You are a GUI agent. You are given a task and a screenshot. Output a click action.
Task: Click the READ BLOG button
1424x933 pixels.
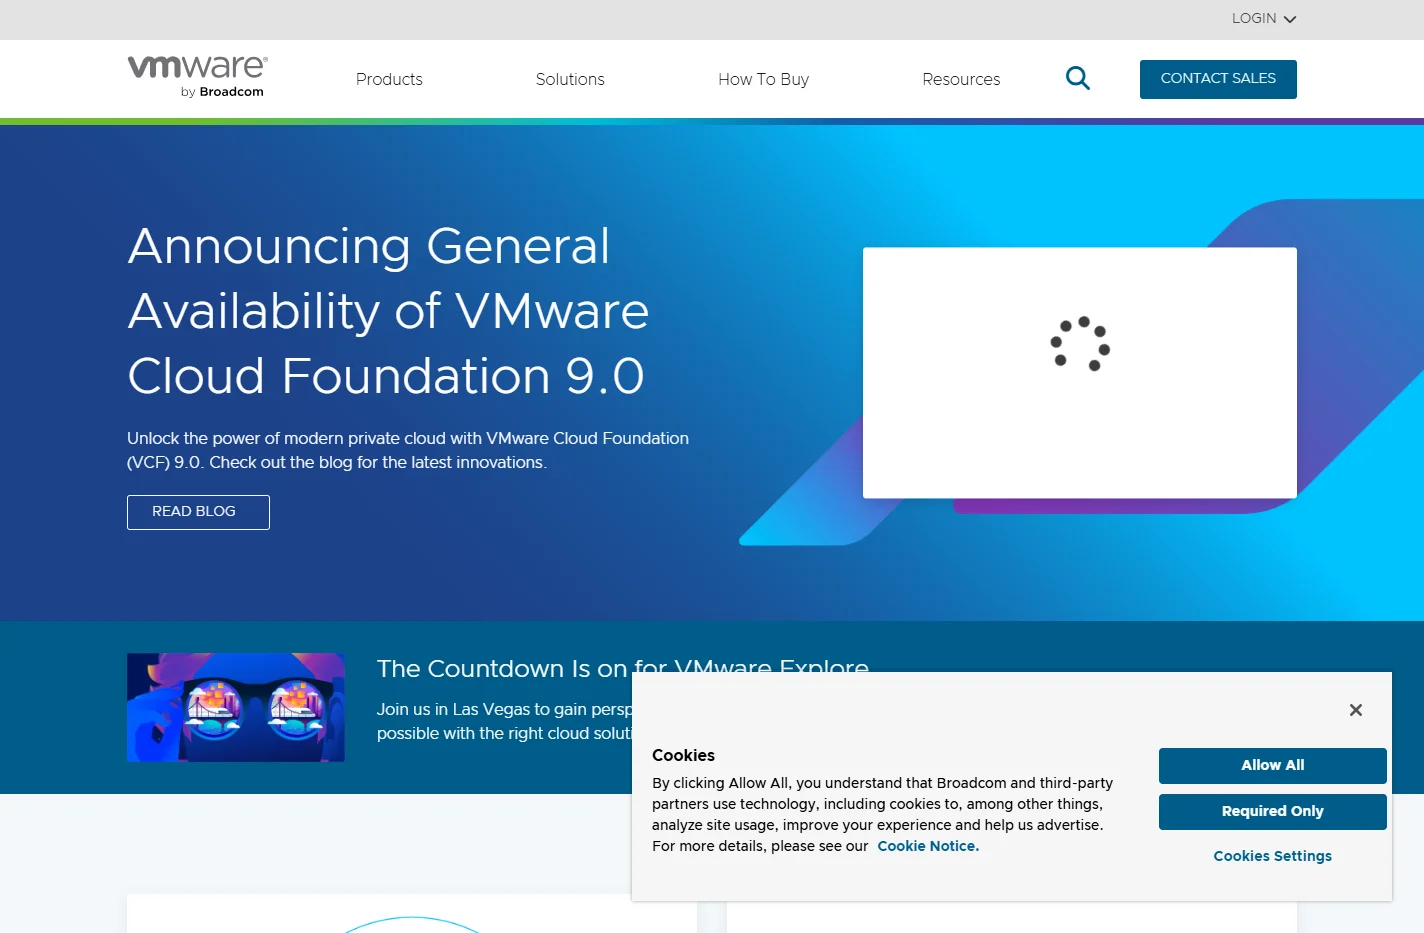coord(198,512)
